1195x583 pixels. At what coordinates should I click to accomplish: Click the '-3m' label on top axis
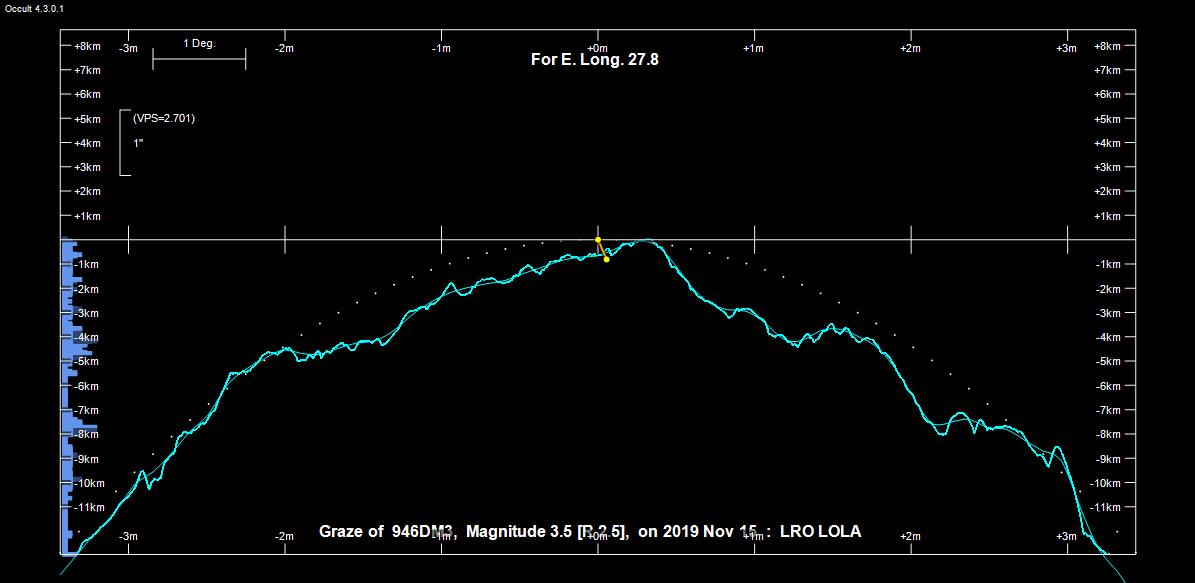(x=129, y=48)
